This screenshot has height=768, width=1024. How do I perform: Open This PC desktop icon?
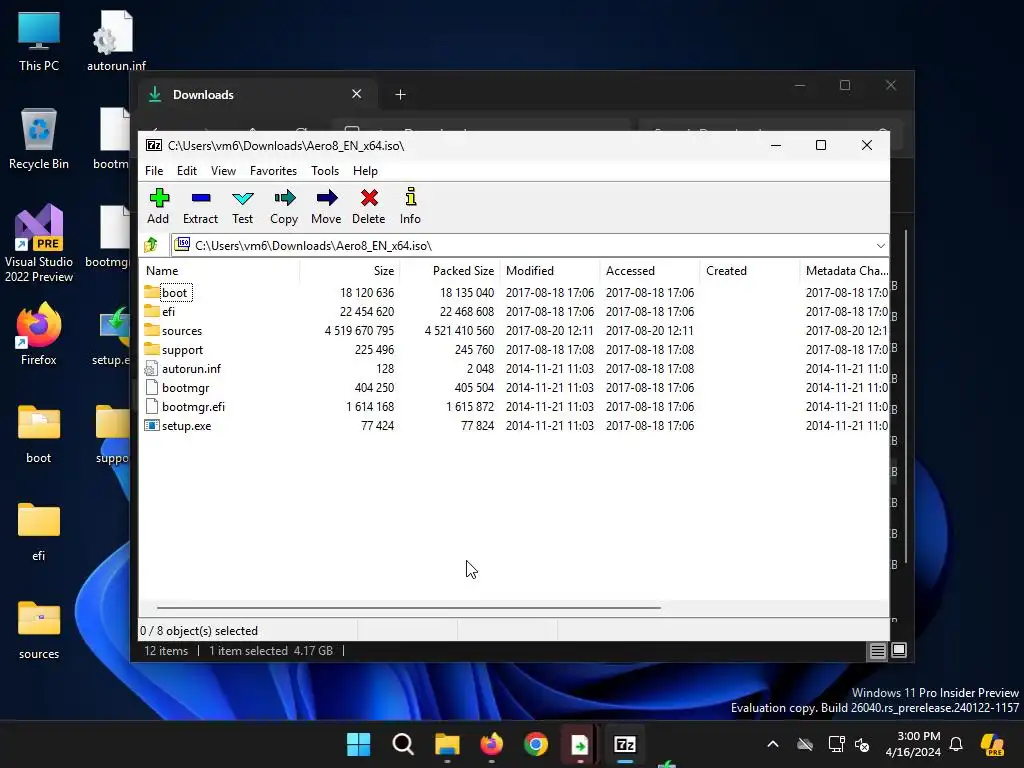39,41
